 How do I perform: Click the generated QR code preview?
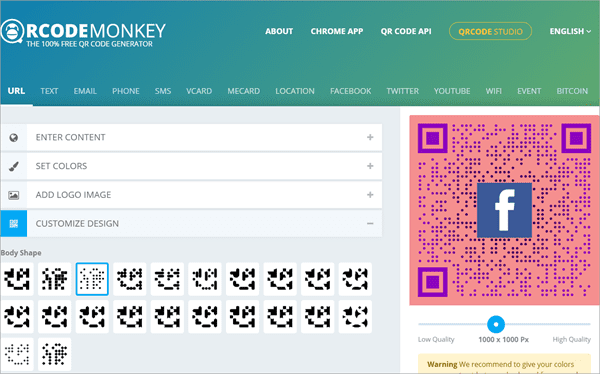[504, 210]
